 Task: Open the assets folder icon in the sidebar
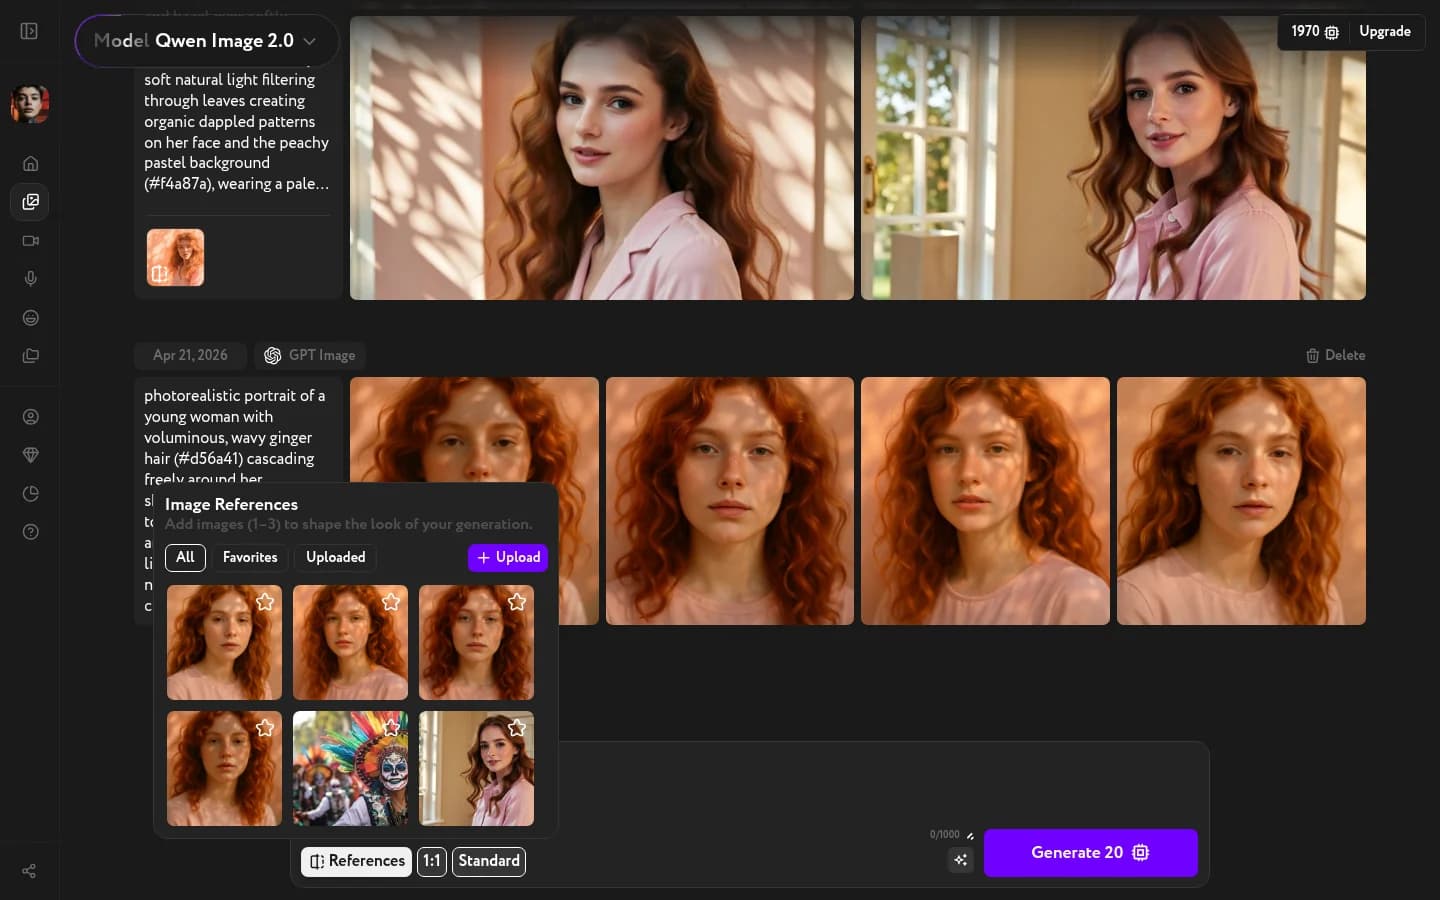click(30, 355)
